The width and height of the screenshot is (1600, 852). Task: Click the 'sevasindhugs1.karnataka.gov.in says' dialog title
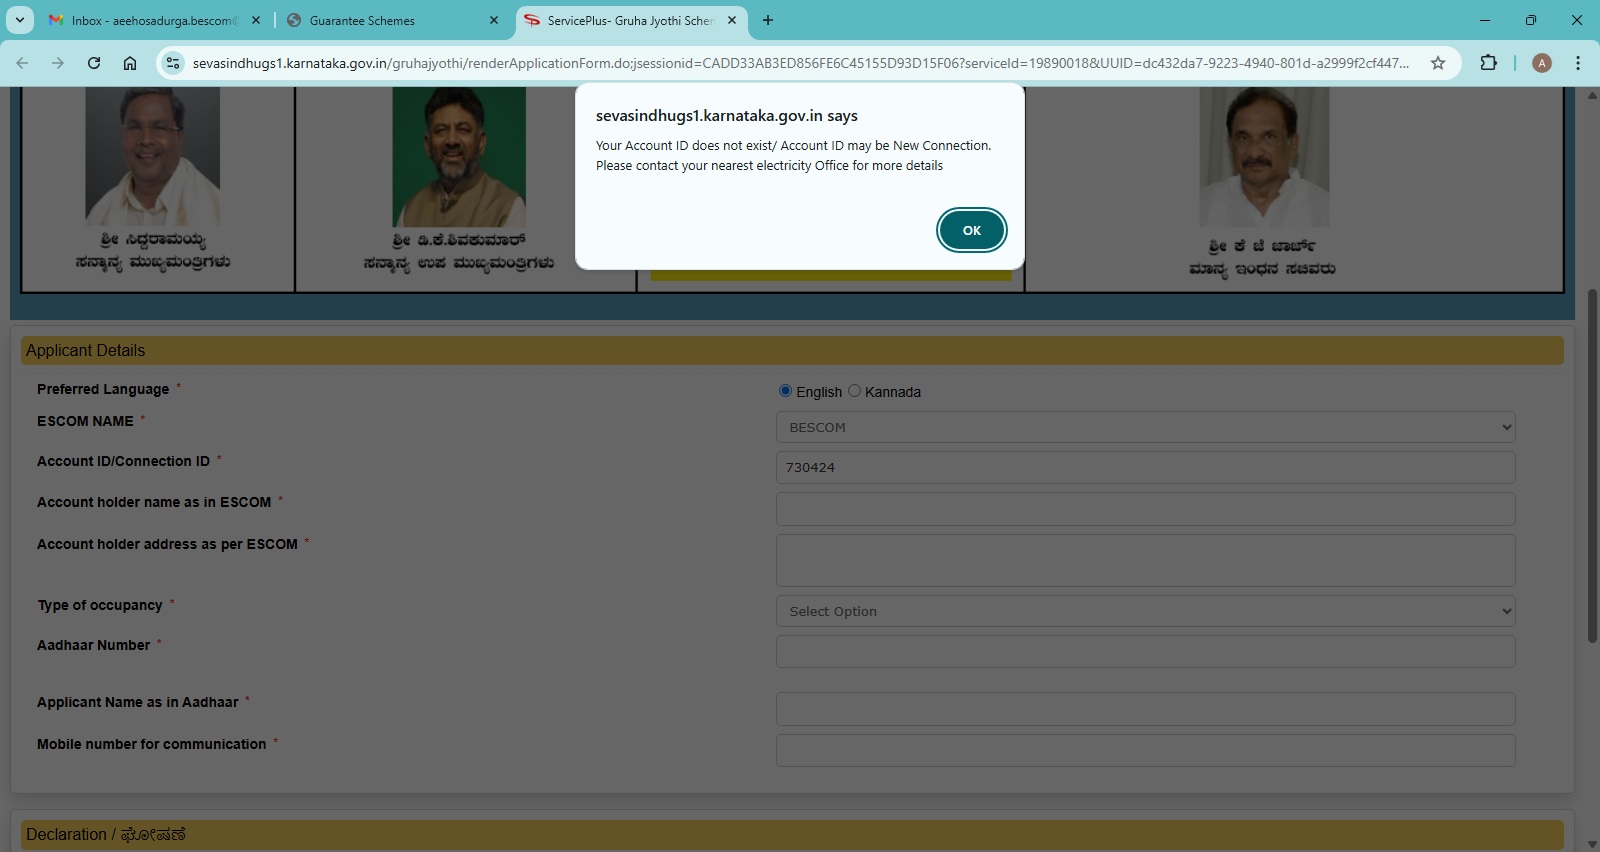point(727,115)
